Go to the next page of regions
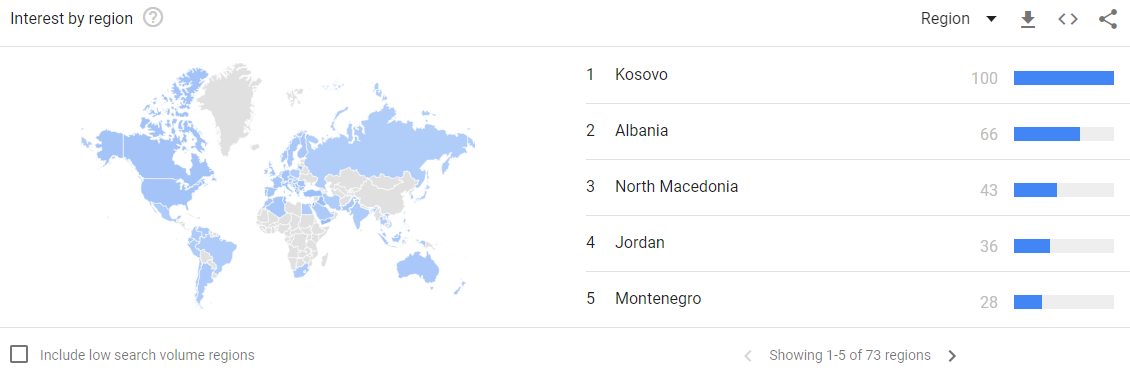1130x383 pixels. (952, 356)
